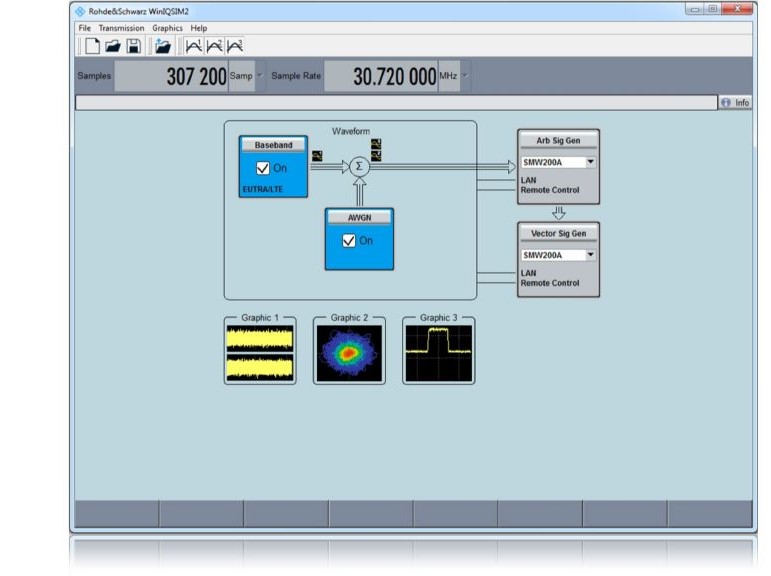Open the Help menu

point(199,28)
